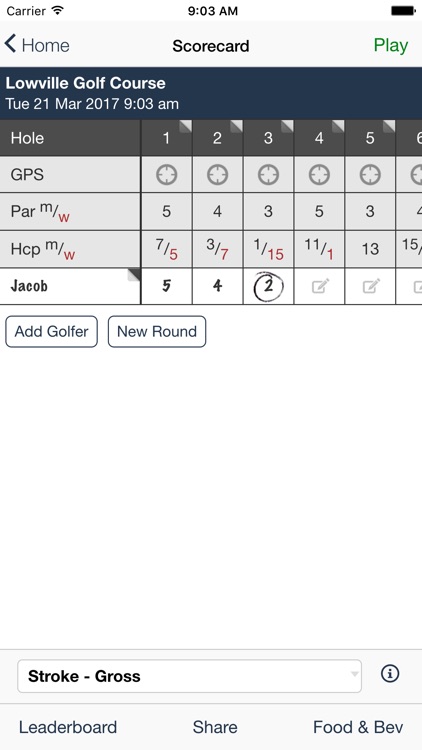Tap the green Play button

coord(391,45)
